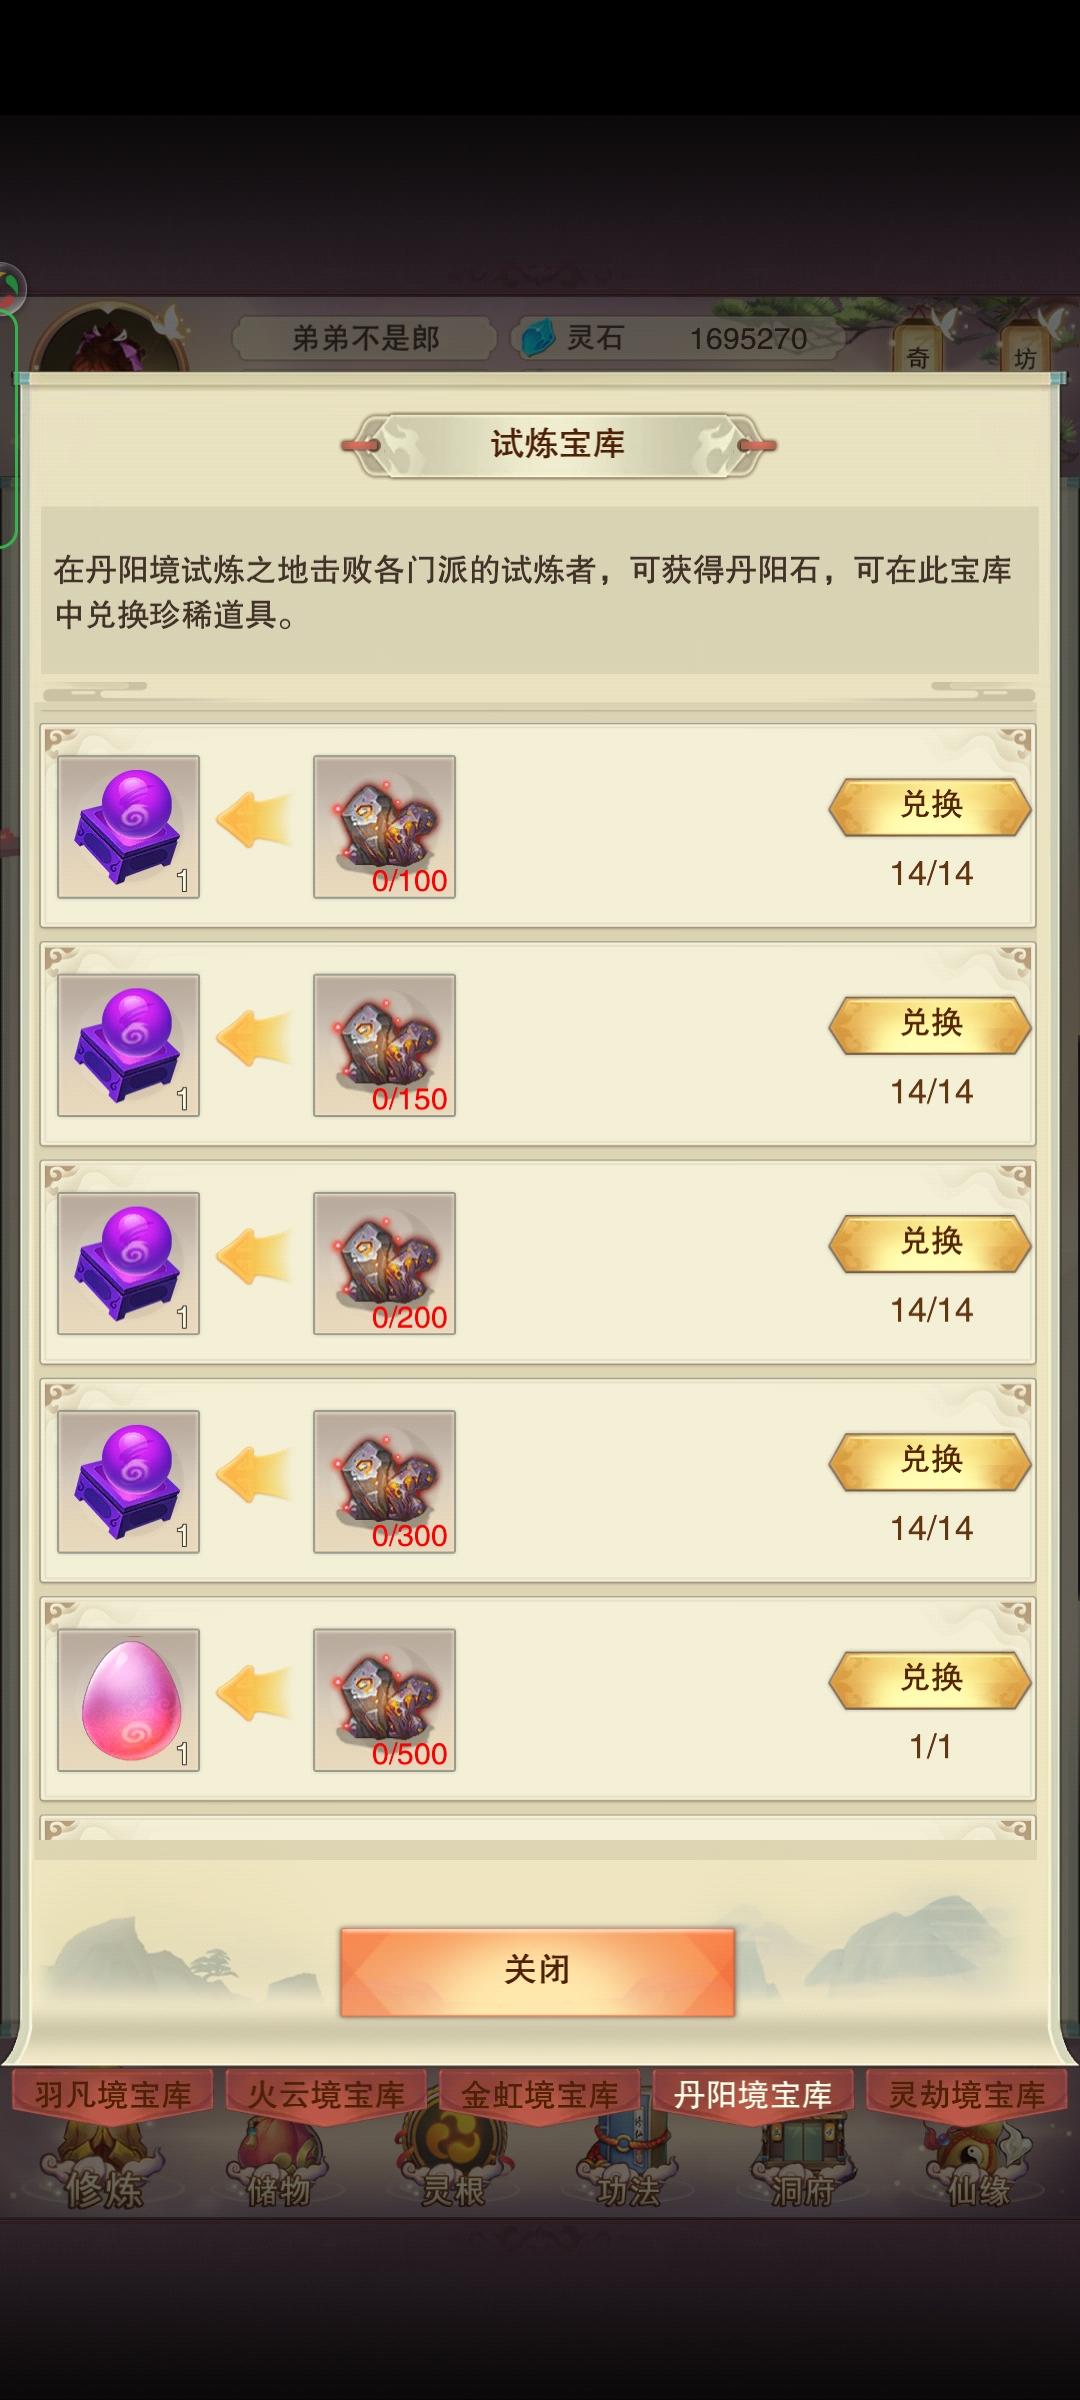Screen dimensions: 1080x2400
Task: Tap the Danyang stone icon costing 0/300
Action: pos(385,1481)
